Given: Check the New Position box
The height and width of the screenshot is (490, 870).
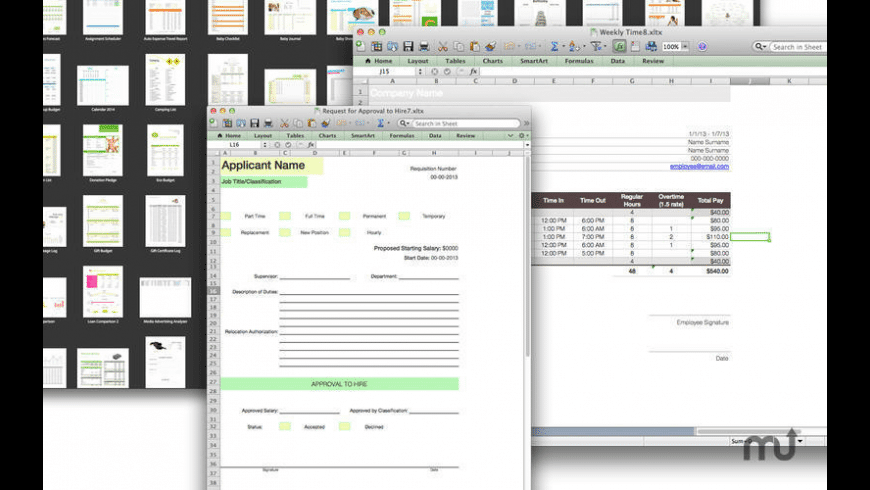Looking at the screenshot, I should pos(285,233).
